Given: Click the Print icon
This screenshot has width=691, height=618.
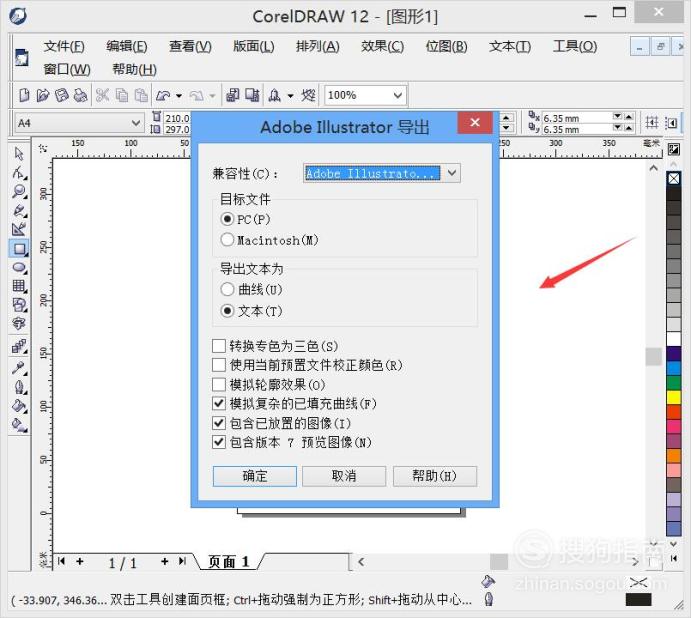Looking at the screenshot, I should [x=80, y=95].
